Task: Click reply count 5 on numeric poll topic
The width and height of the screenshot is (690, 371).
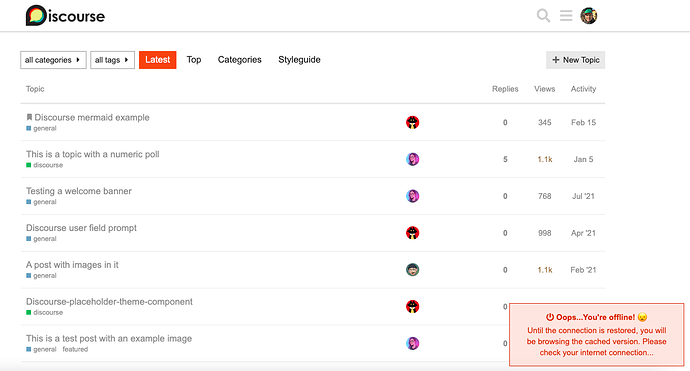Action: coord(505,159)
